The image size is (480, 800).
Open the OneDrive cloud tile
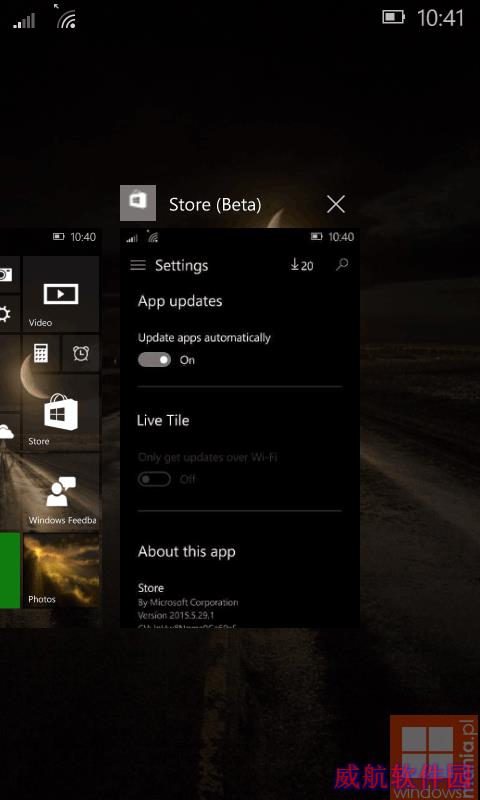(10, 432)
